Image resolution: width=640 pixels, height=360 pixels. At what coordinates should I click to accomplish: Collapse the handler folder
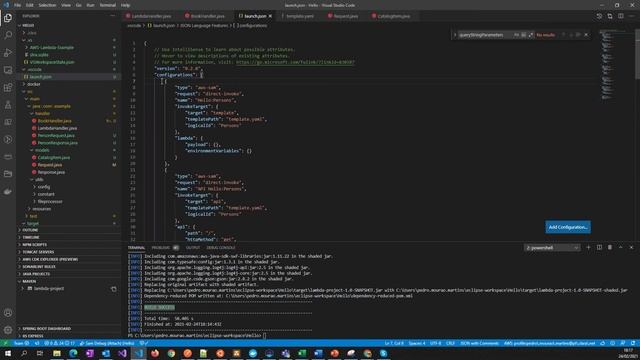tap(69, 113)
